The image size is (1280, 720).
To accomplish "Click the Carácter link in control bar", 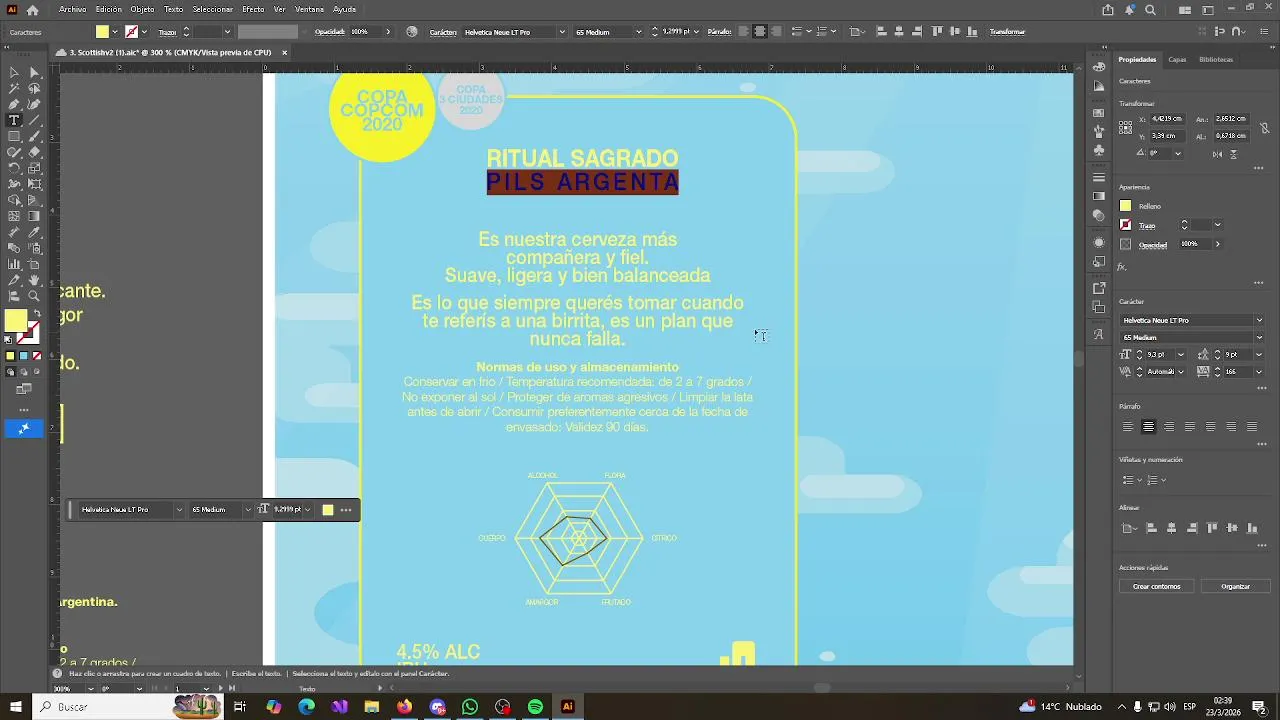I will (443, 32).
